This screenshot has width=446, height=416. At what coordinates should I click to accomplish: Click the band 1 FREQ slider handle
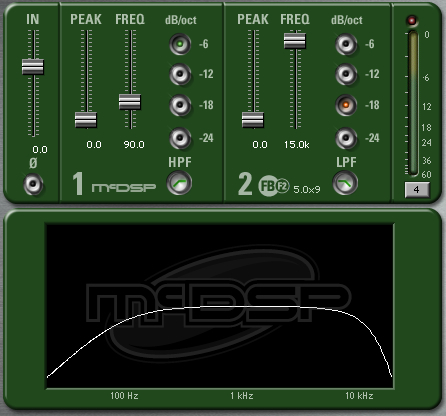coord(130,102)
